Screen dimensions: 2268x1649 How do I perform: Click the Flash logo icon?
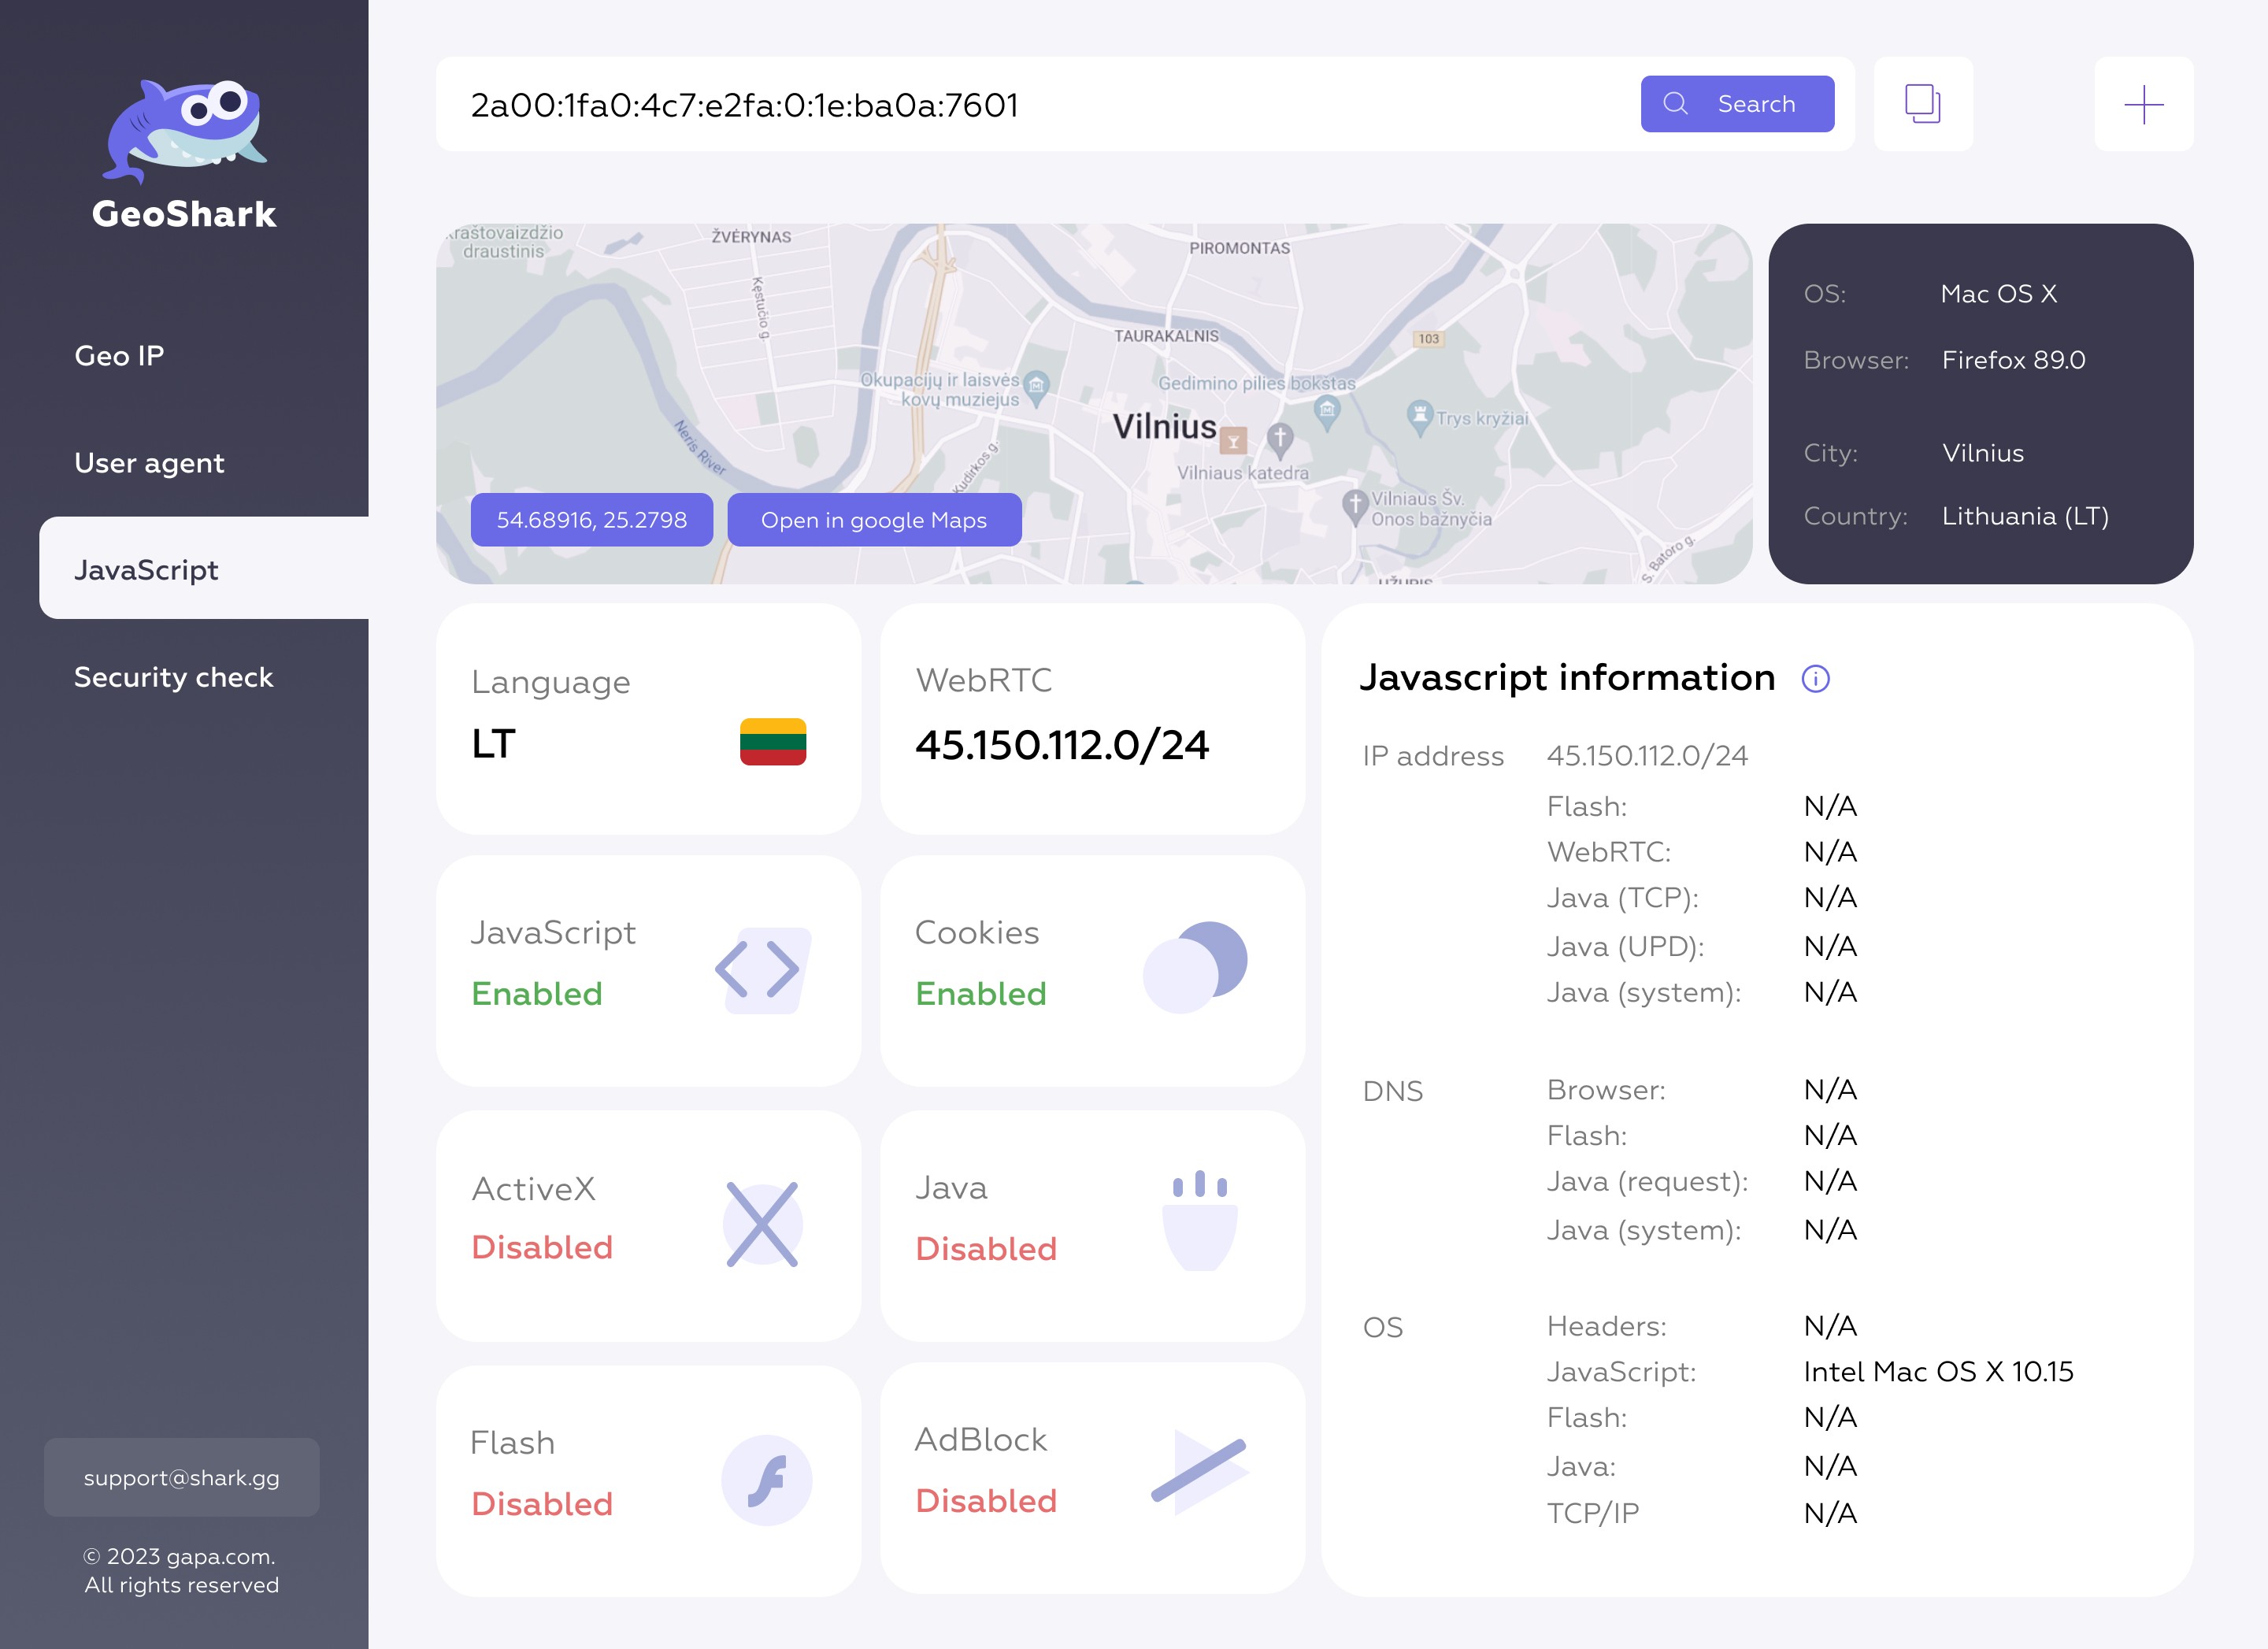point(766,1480)
